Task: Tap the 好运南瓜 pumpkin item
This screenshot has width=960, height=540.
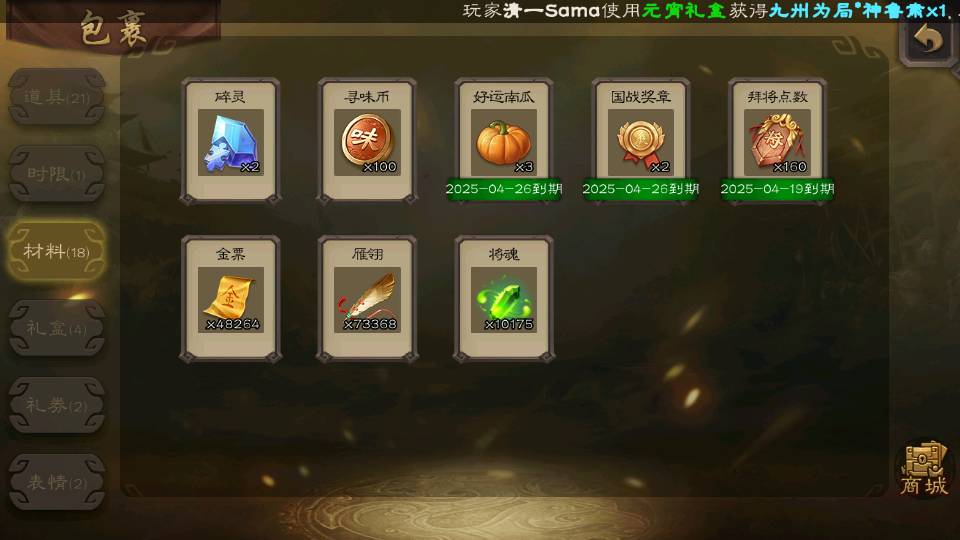Action: [x=504, y=141]
